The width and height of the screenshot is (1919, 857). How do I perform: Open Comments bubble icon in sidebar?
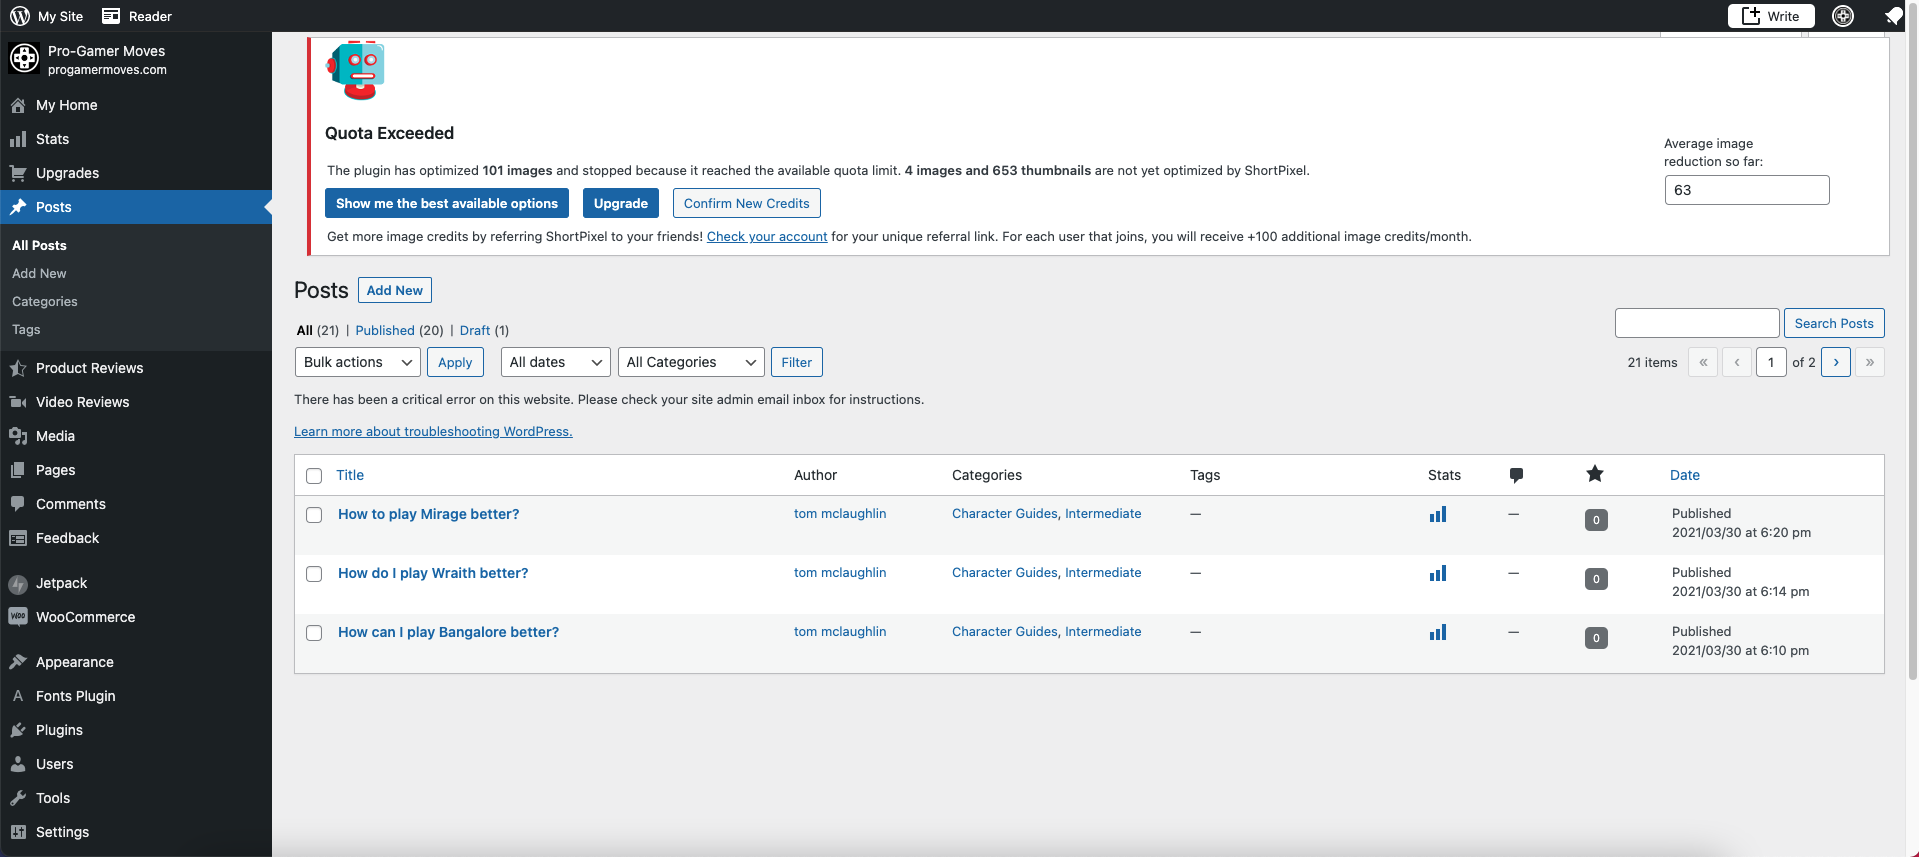pyautogui.click(x=18, y=504)
